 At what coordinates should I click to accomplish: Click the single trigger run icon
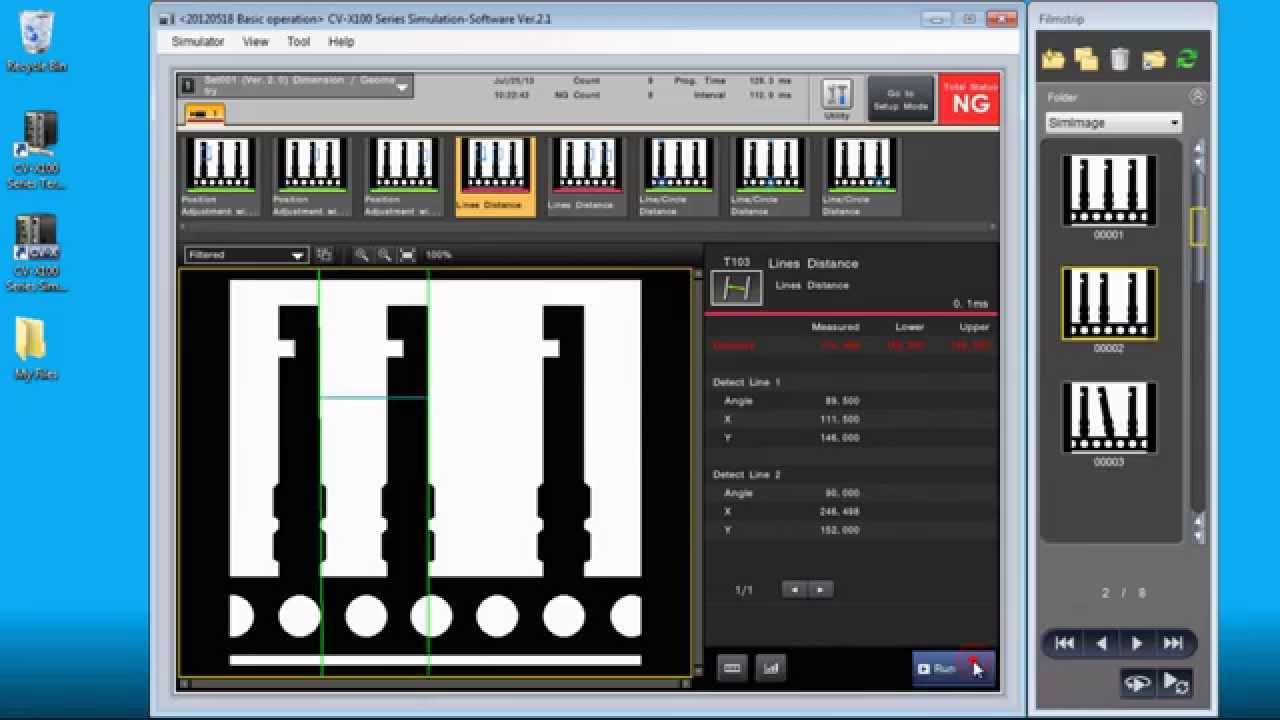click(x=1137, y=683)
